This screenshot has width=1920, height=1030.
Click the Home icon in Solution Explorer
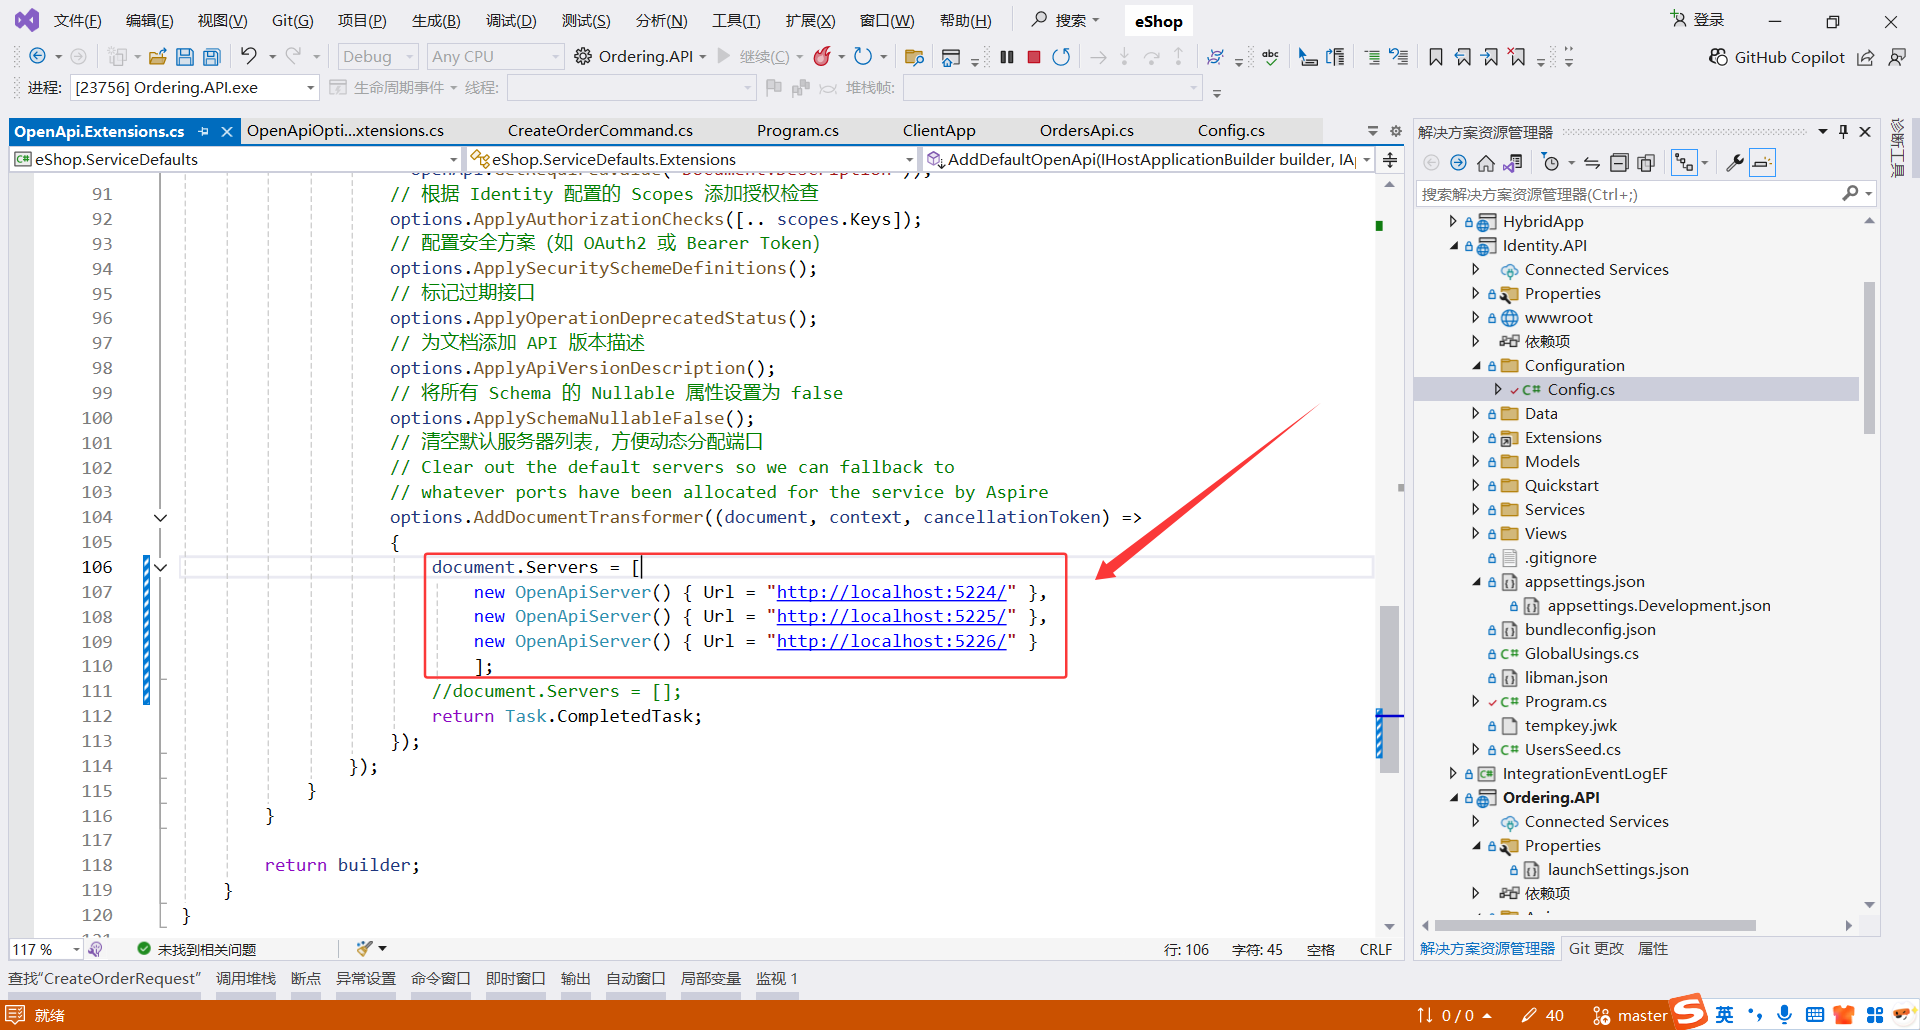click(x=1485, y=163)
